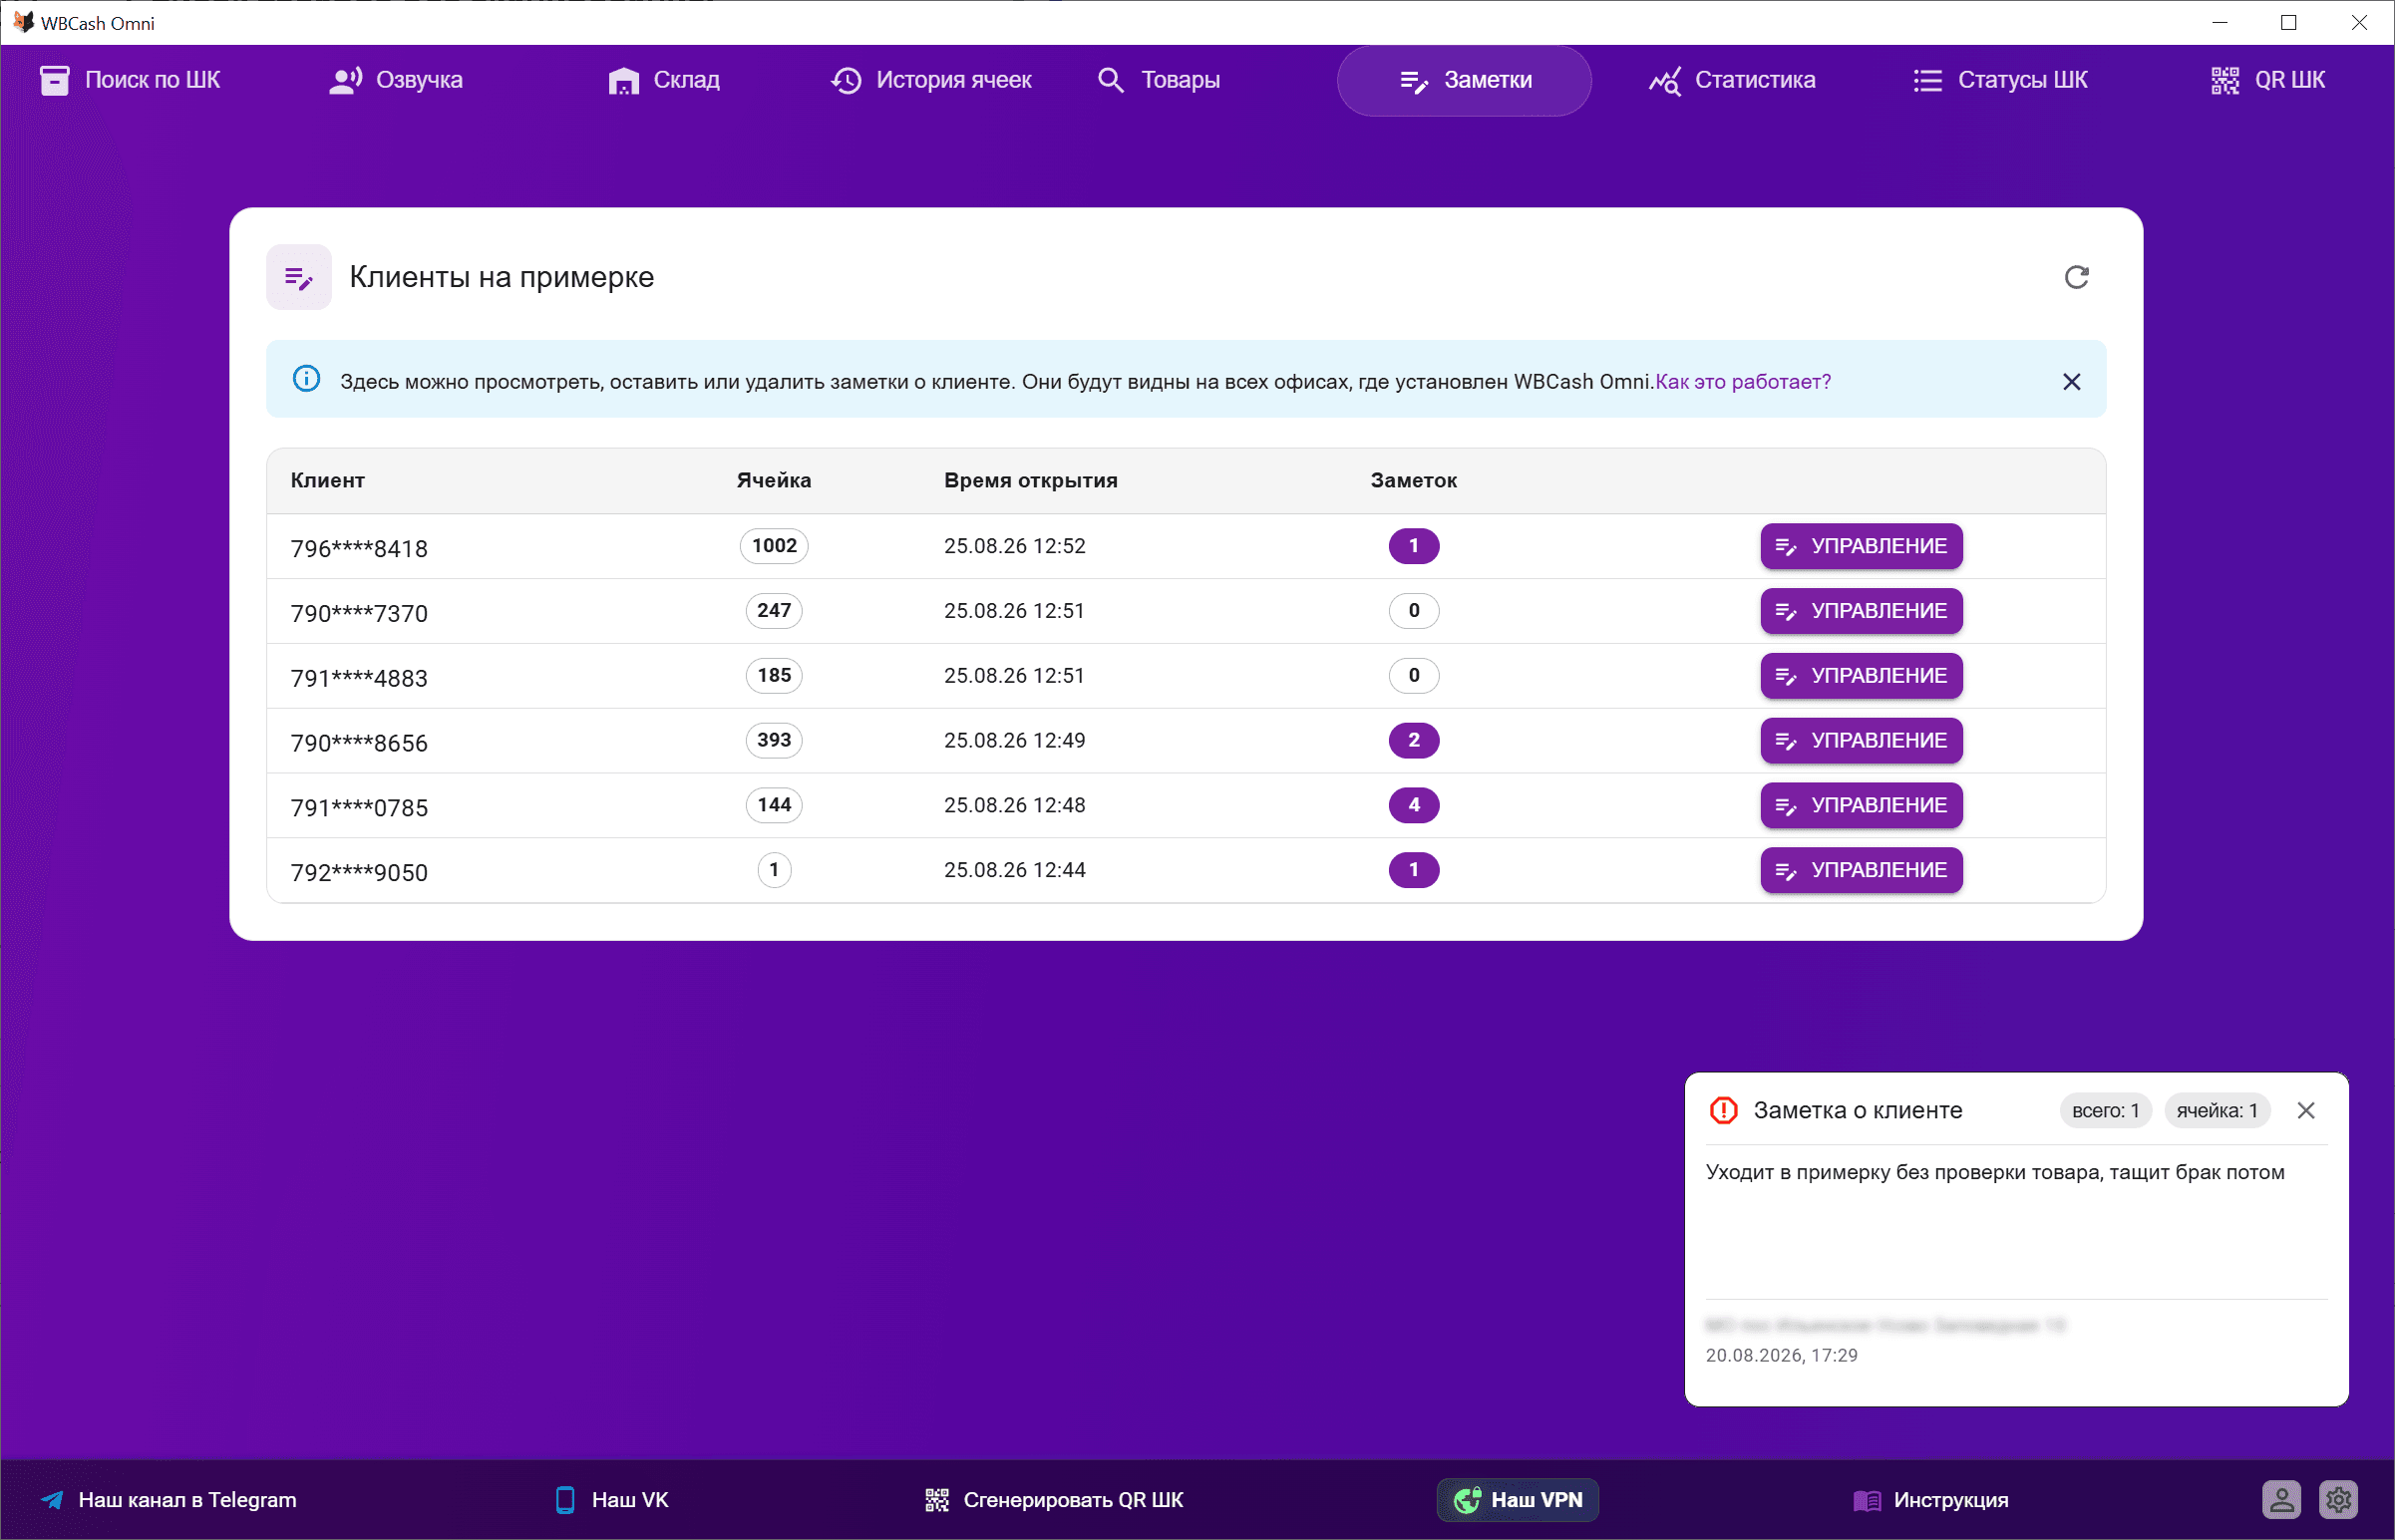Follow the Как это работает? link

click(1743, 381)
